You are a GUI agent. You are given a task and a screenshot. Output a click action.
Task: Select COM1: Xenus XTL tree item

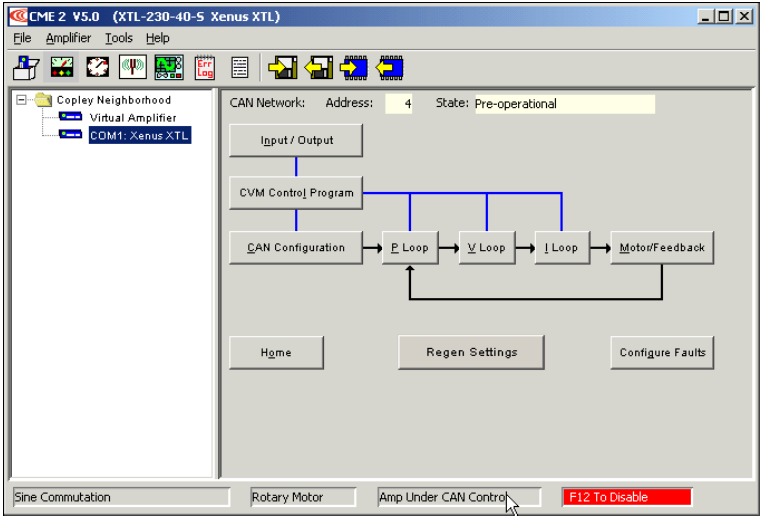pos(139,135)
